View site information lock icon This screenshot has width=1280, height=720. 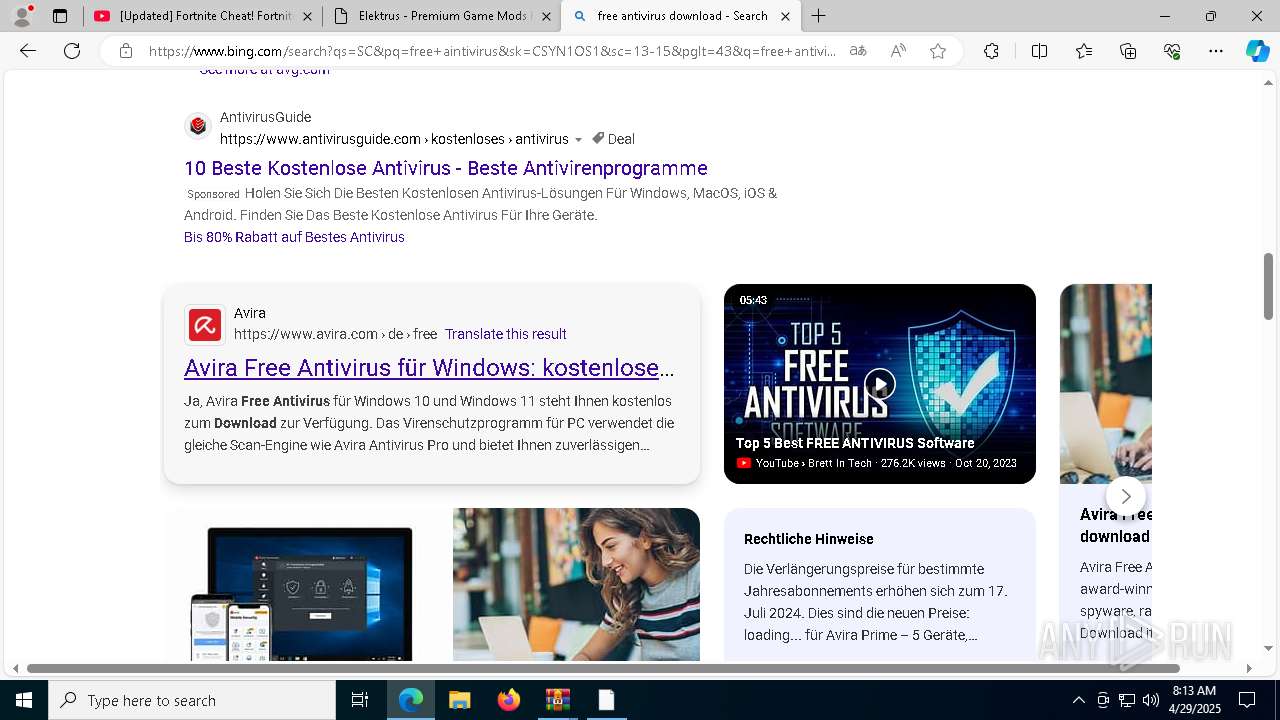125,51
